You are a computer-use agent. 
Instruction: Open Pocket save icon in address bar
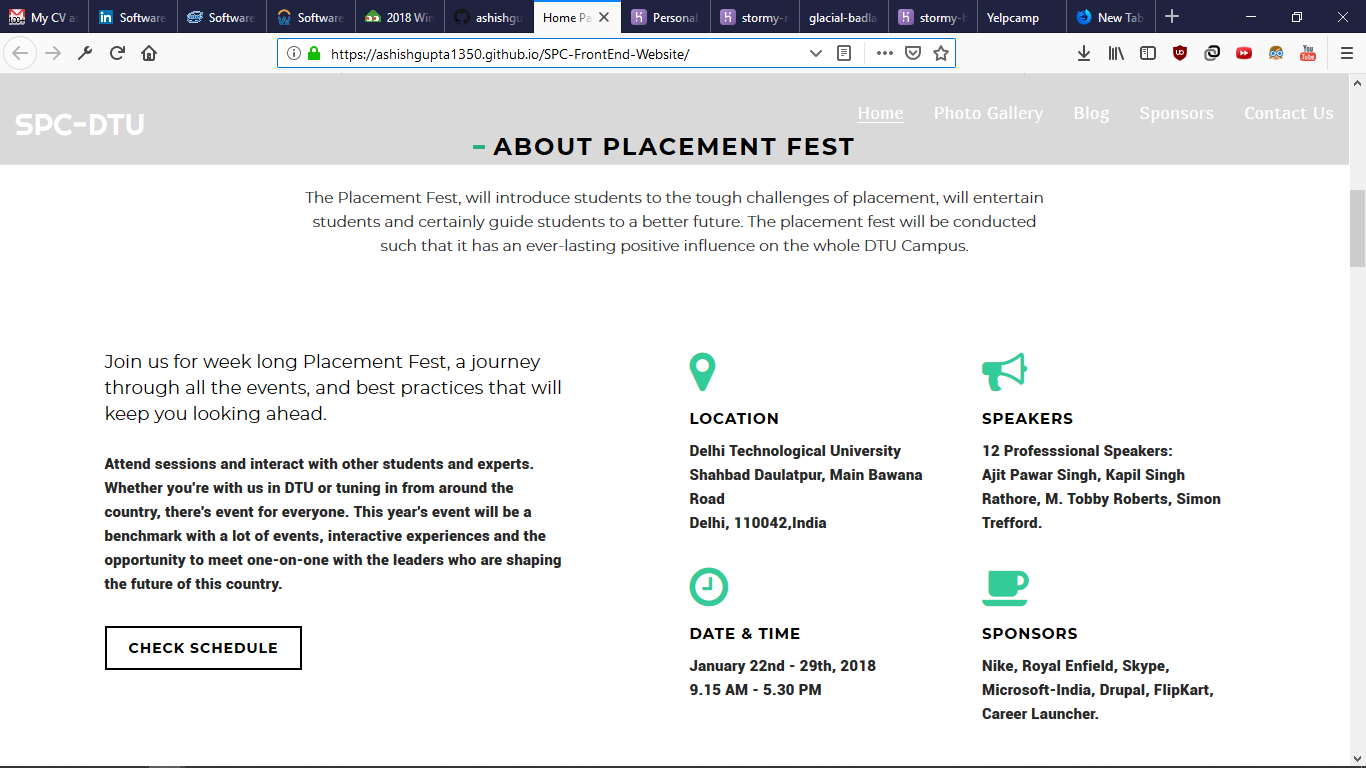pyautogui.click(x=912, y=53)
